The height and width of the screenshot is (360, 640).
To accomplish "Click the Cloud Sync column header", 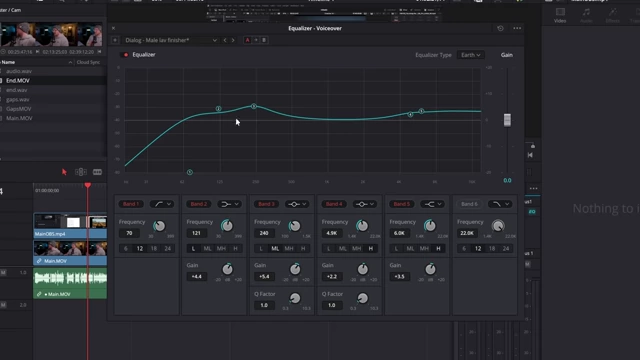I will point(88,62).
